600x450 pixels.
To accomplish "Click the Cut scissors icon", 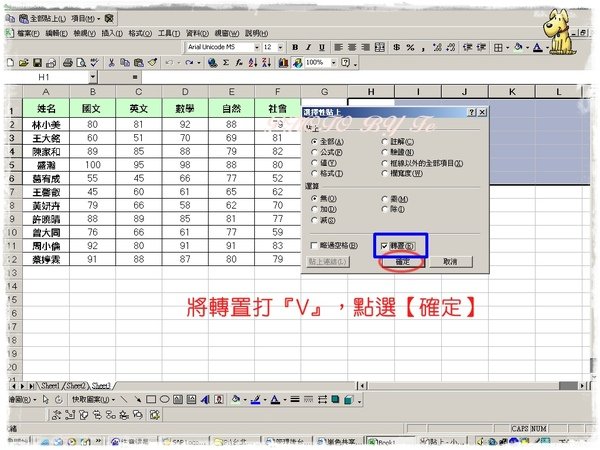I will pos(111,62).
